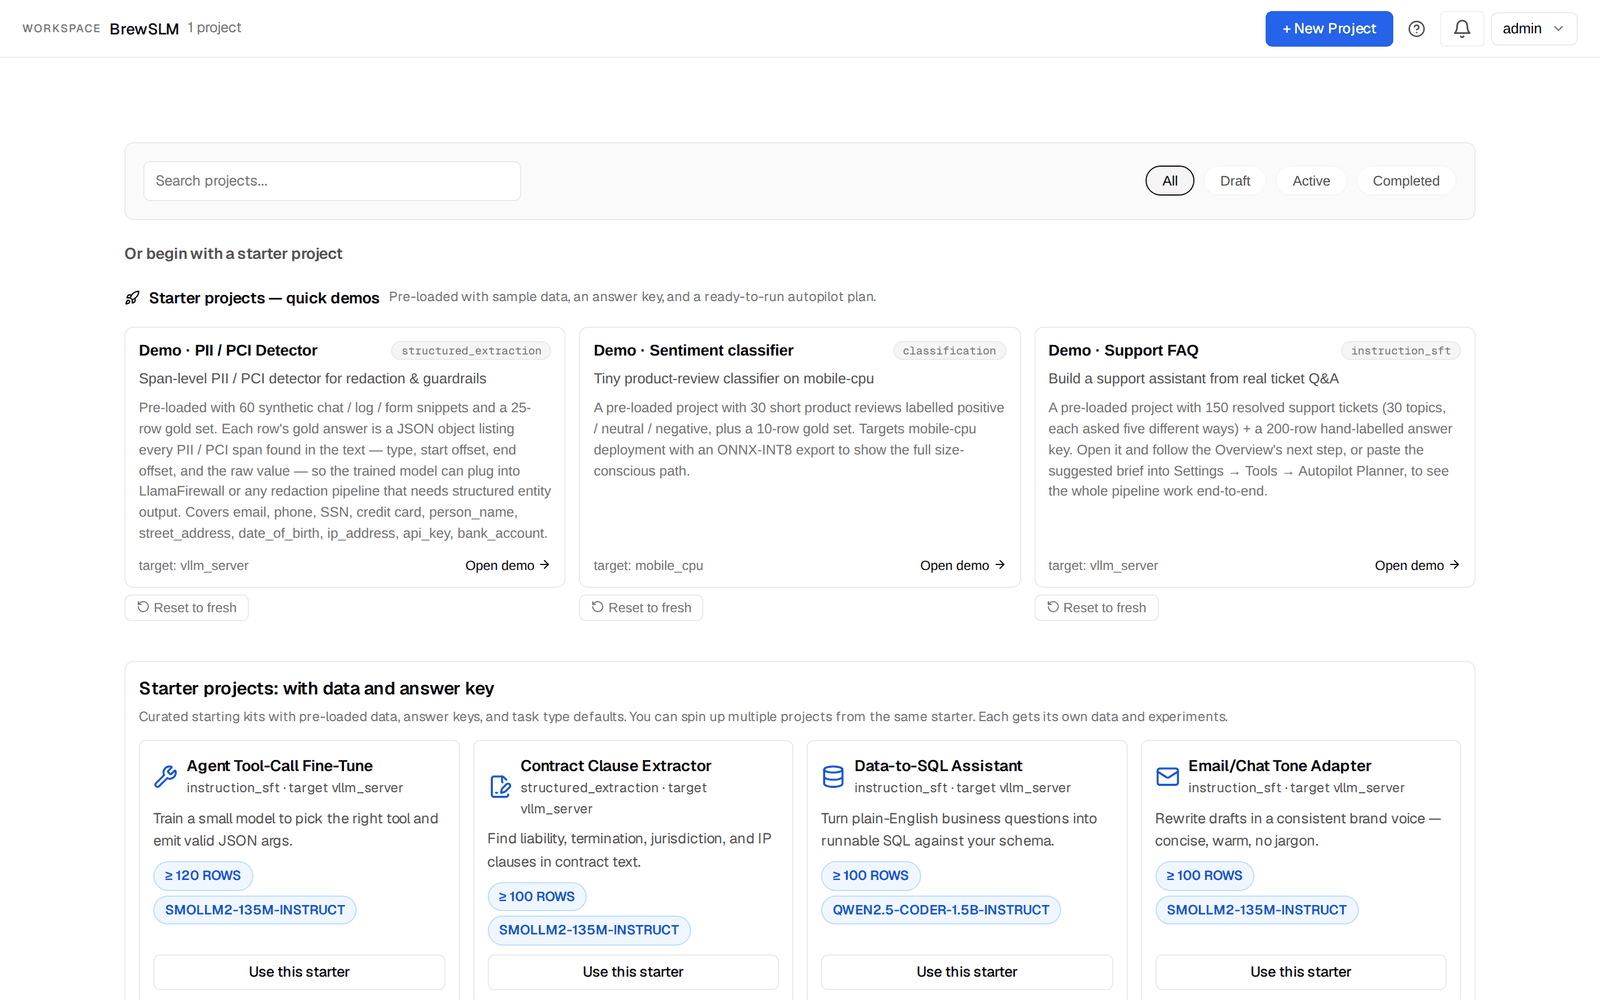This screenshot has width=1600, height=1000.
Task: Click the BrewSLM workspace name
Action: (144, 29)
